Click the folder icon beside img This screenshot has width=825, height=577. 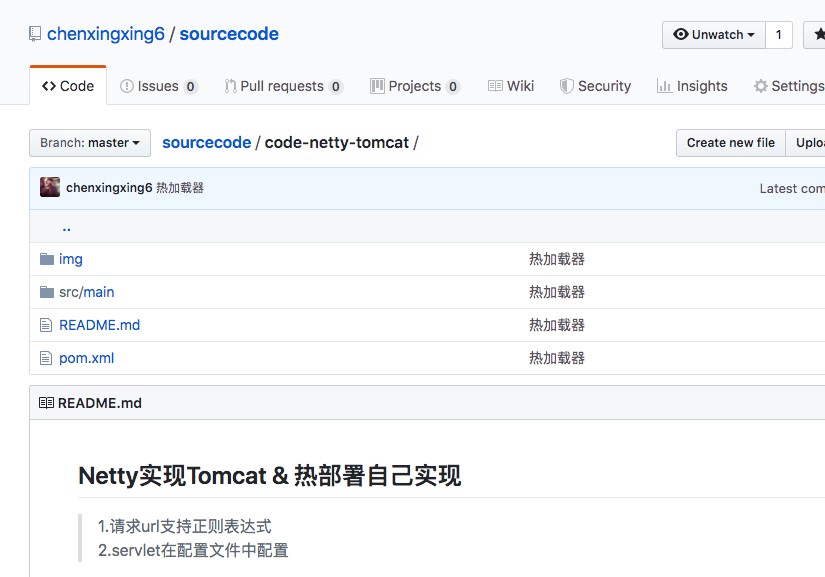[x=49, y=259]
